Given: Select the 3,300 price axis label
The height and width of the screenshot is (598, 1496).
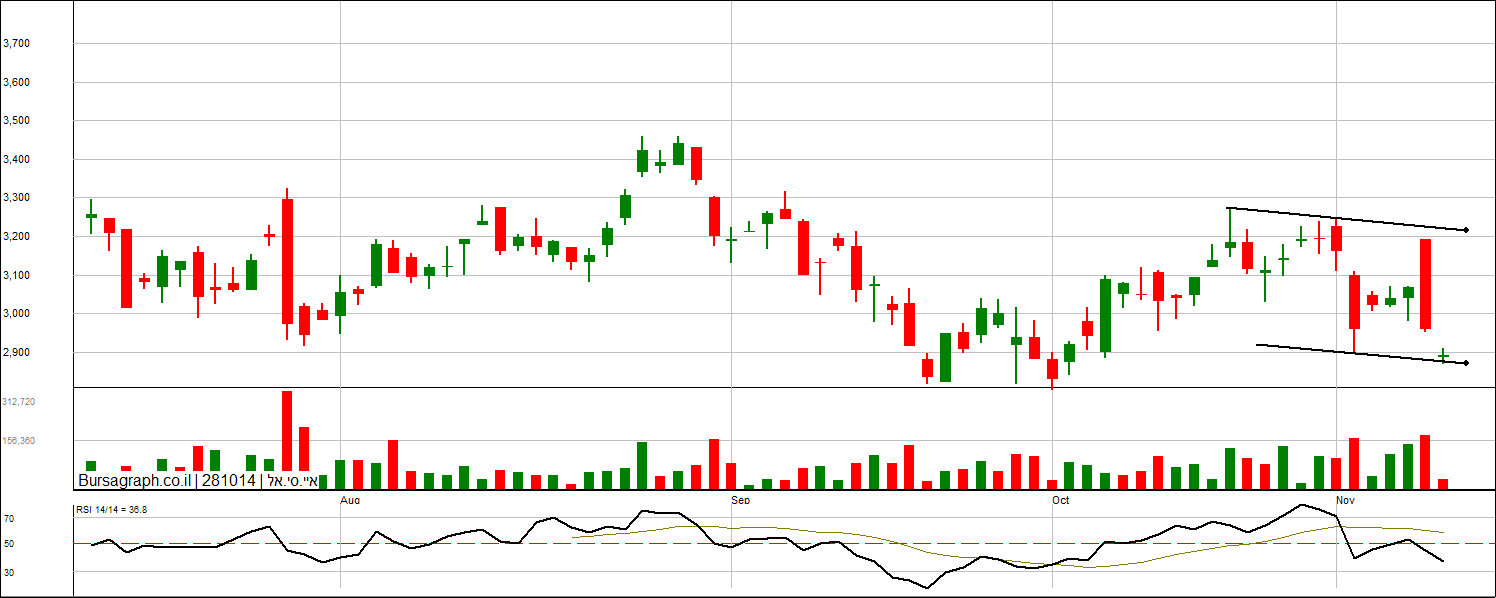Looking at the screenshot, I should (x=17, y=198).
